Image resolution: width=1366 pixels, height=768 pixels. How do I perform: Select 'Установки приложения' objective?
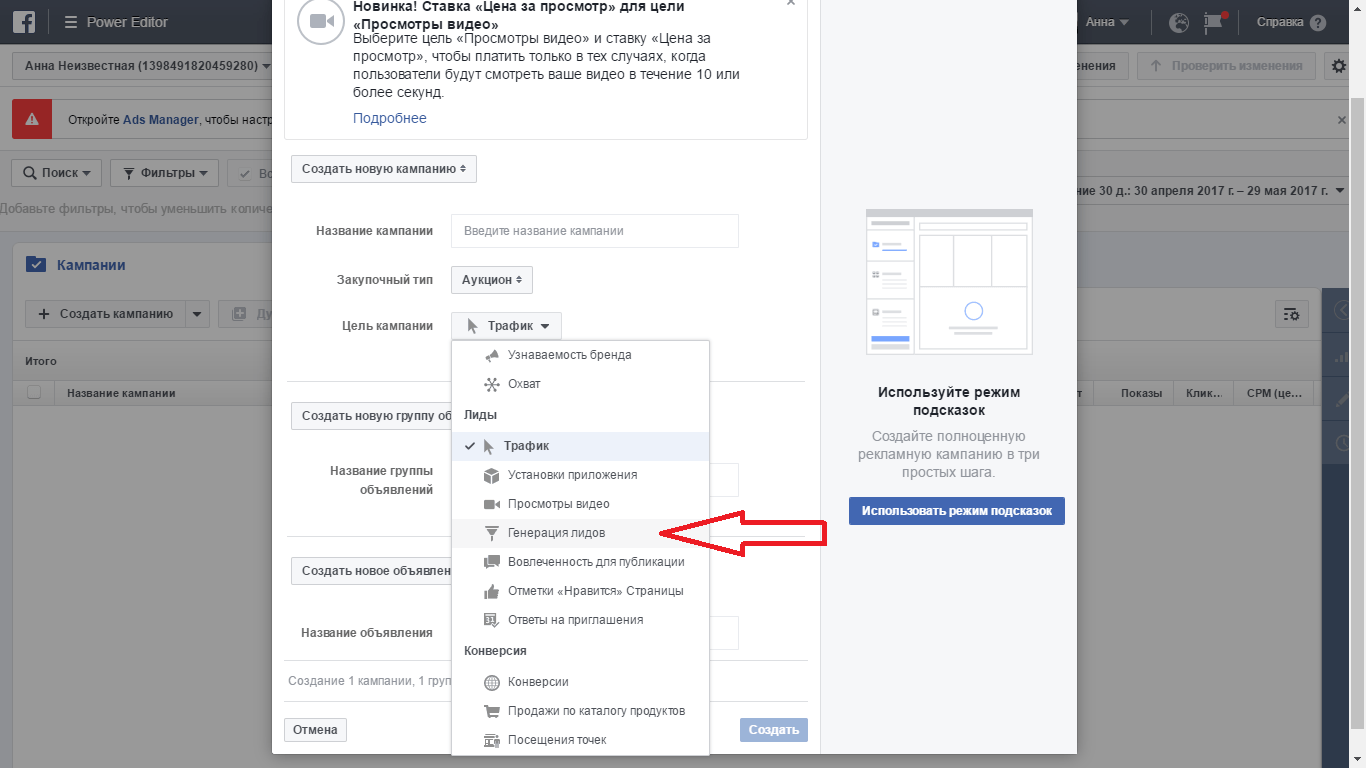coord(580,475)
